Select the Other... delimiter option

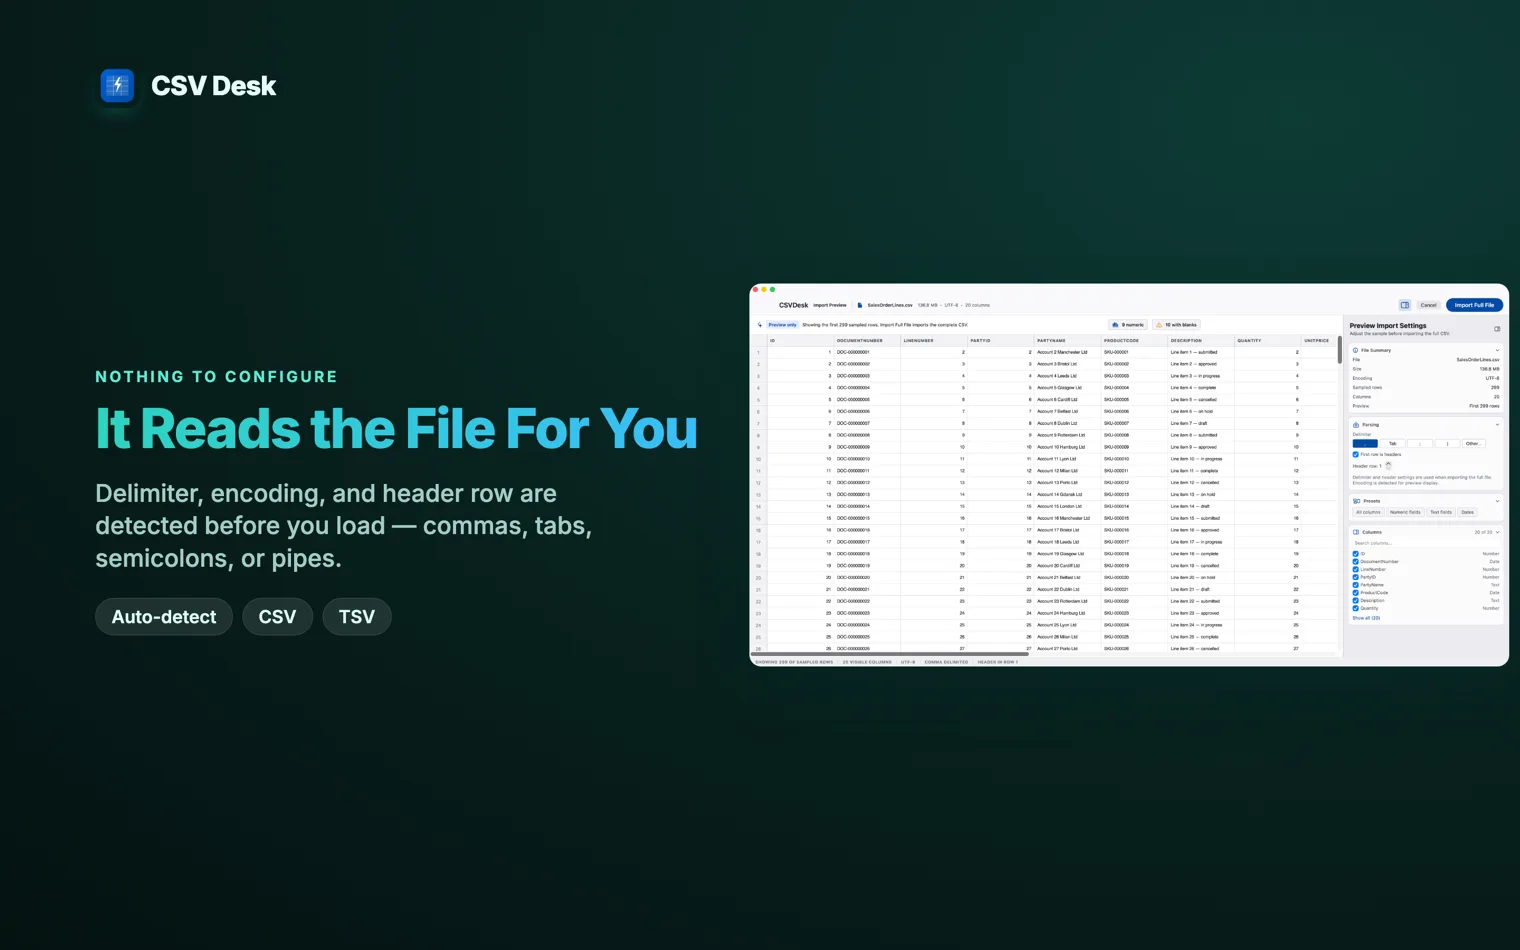click(1473, 444)
